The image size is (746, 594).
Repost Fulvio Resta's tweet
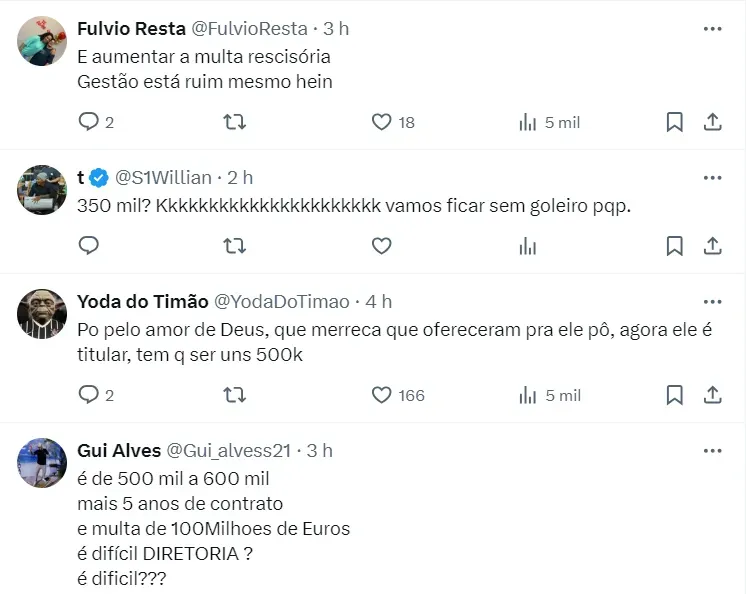click(x=234, y=122)
